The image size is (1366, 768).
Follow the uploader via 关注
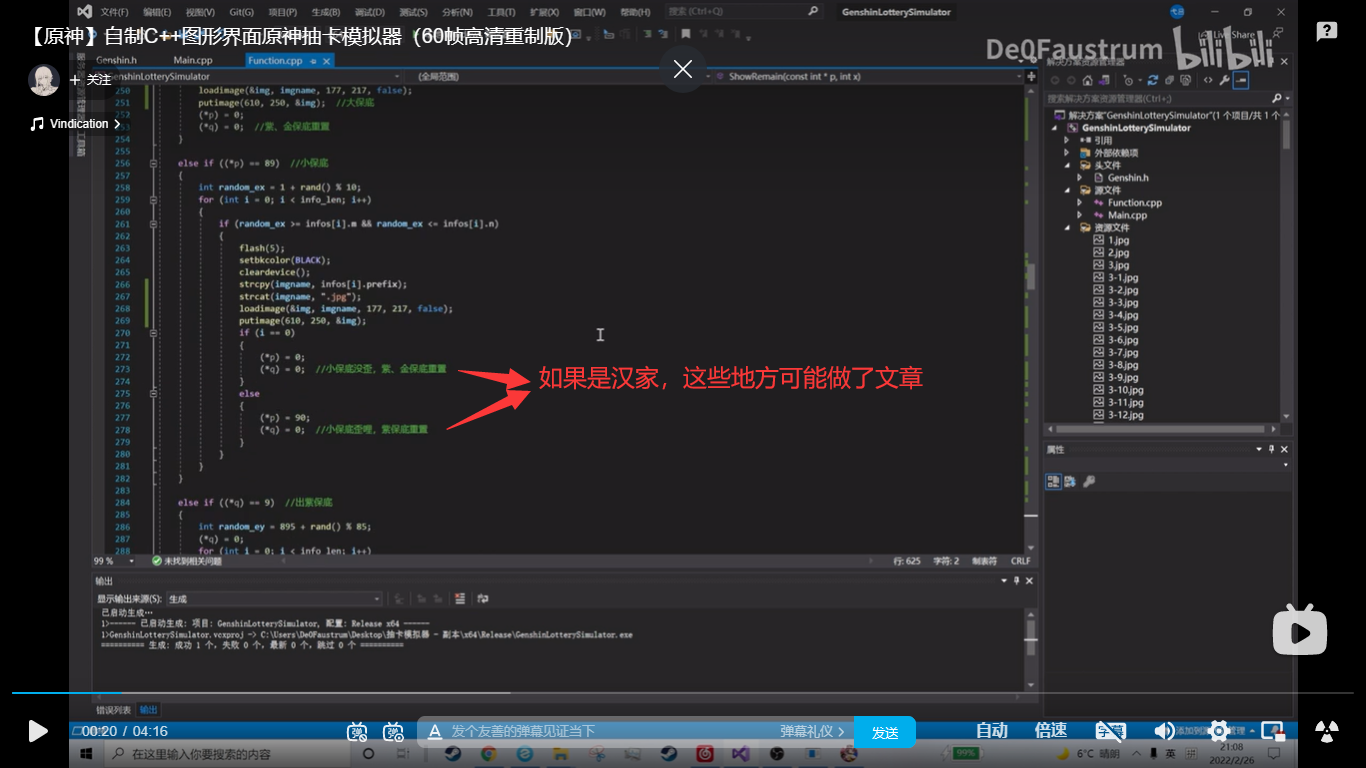pos(91,80)
